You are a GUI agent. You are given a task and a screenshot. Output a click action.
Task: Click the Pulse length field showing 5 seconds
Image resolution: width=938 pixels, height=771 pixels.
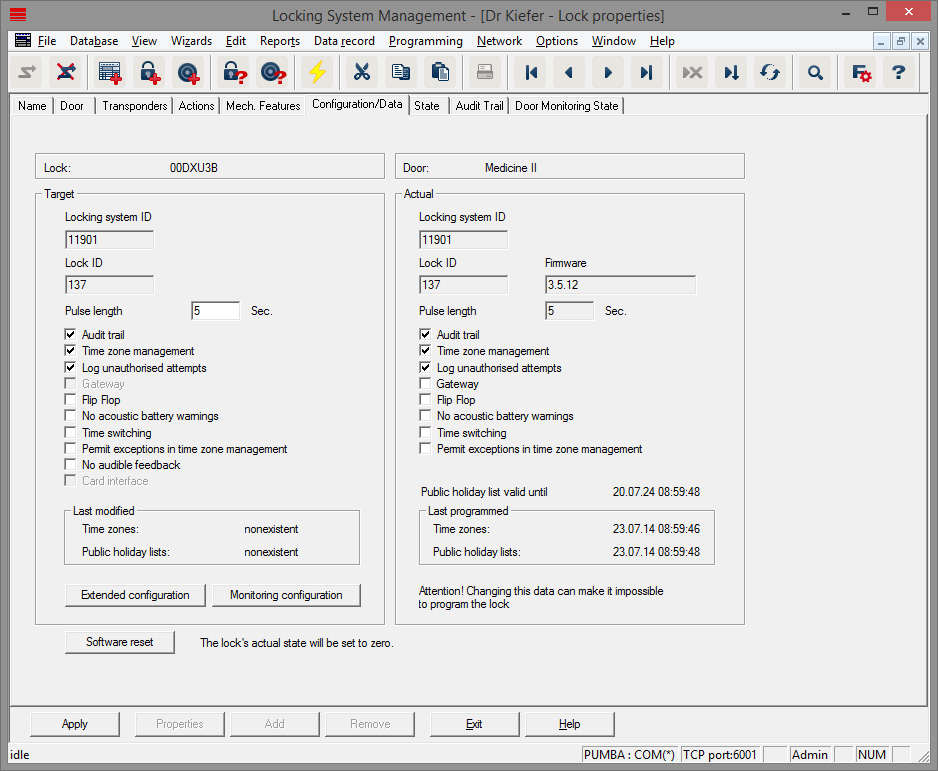click(215, 310)
